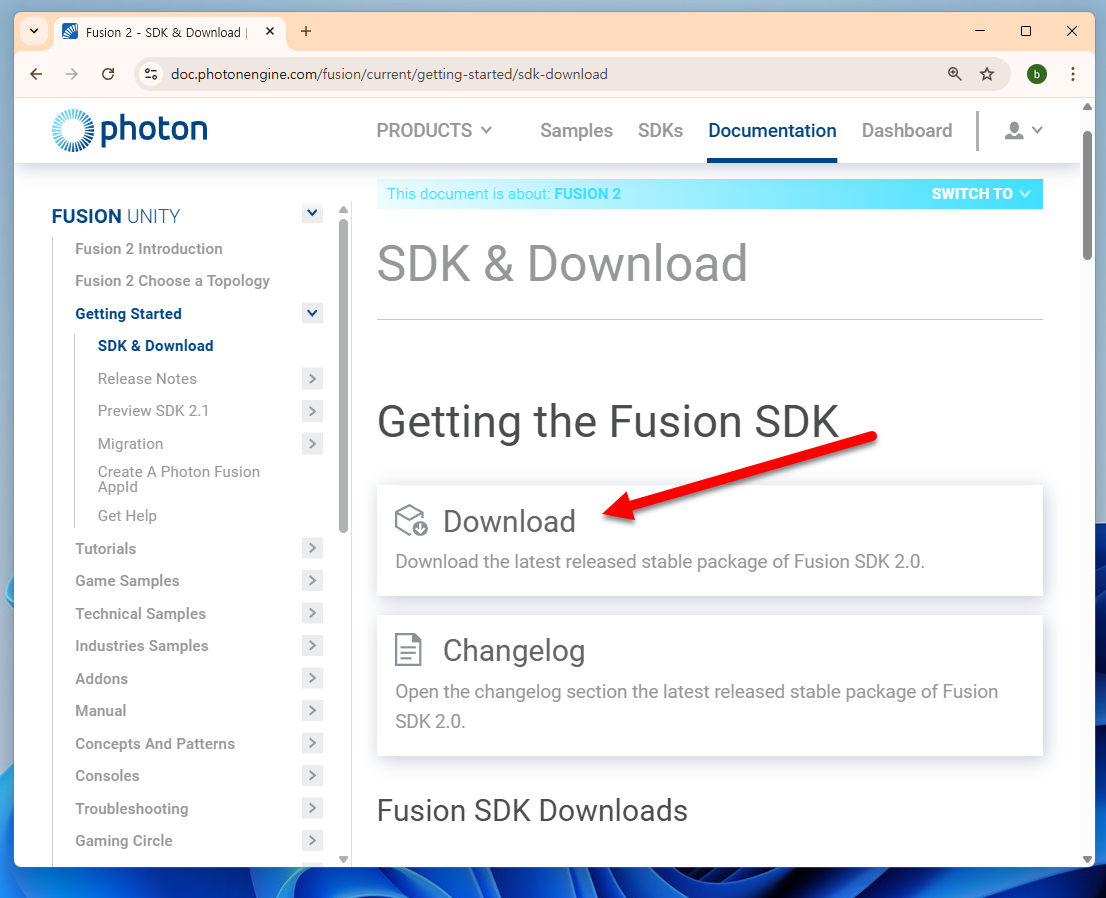The height and width of the screenshot is (898, 1106).
Task: Expand the Addons arrow
Action: click(x=312, y=678)
